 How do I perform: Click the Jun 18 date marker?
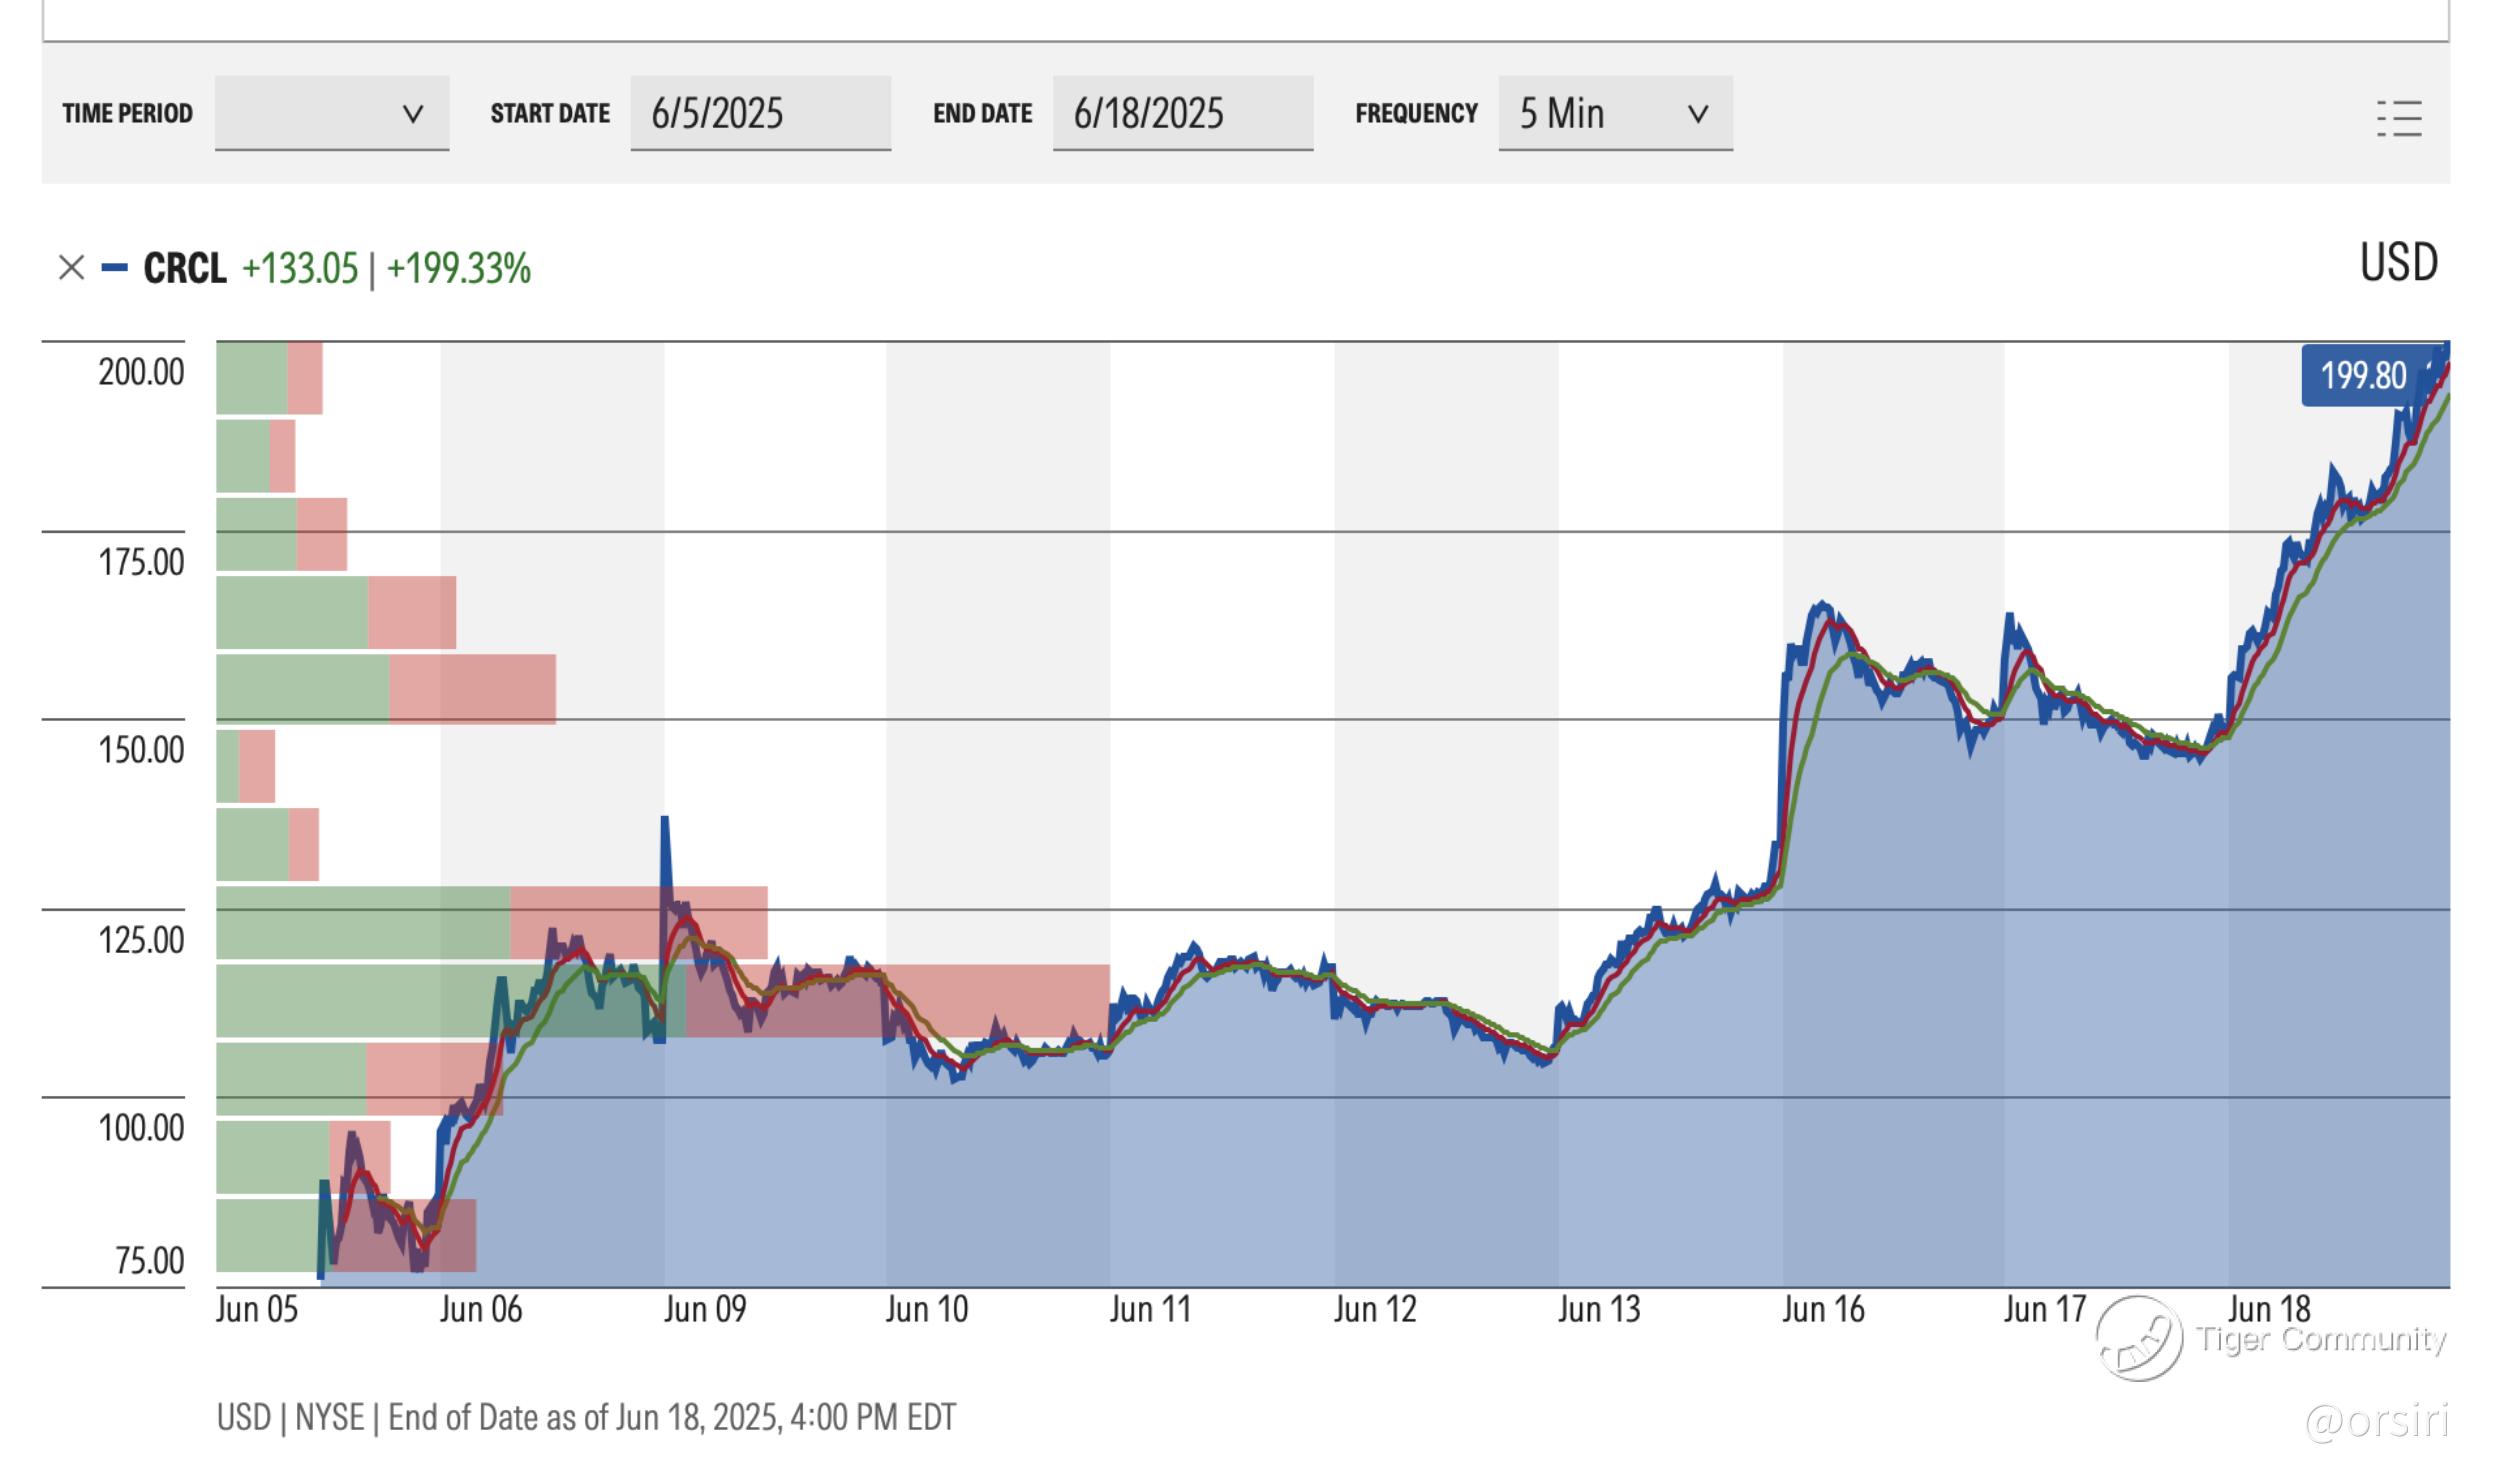pyautogui.click(x=2269, y=1310)
